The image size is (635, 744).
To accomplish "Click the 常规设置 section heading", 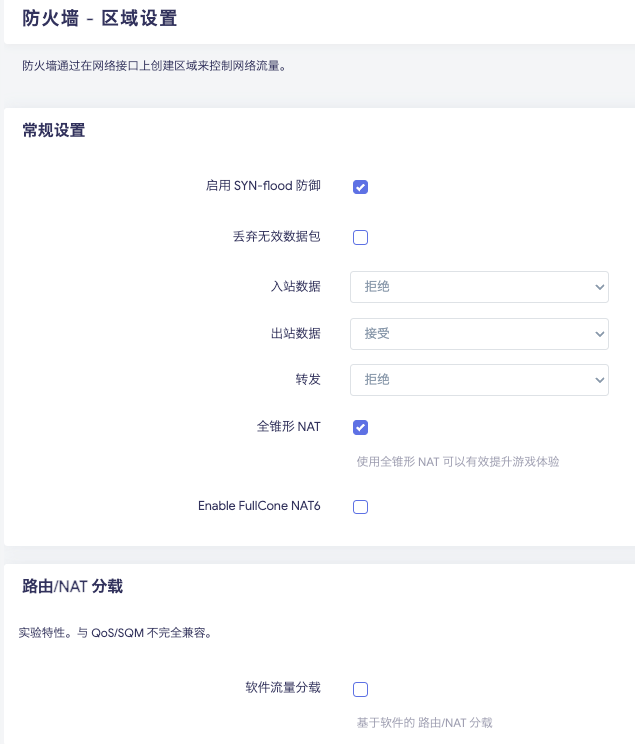I will pyautogui.click(x=54, y=130).
